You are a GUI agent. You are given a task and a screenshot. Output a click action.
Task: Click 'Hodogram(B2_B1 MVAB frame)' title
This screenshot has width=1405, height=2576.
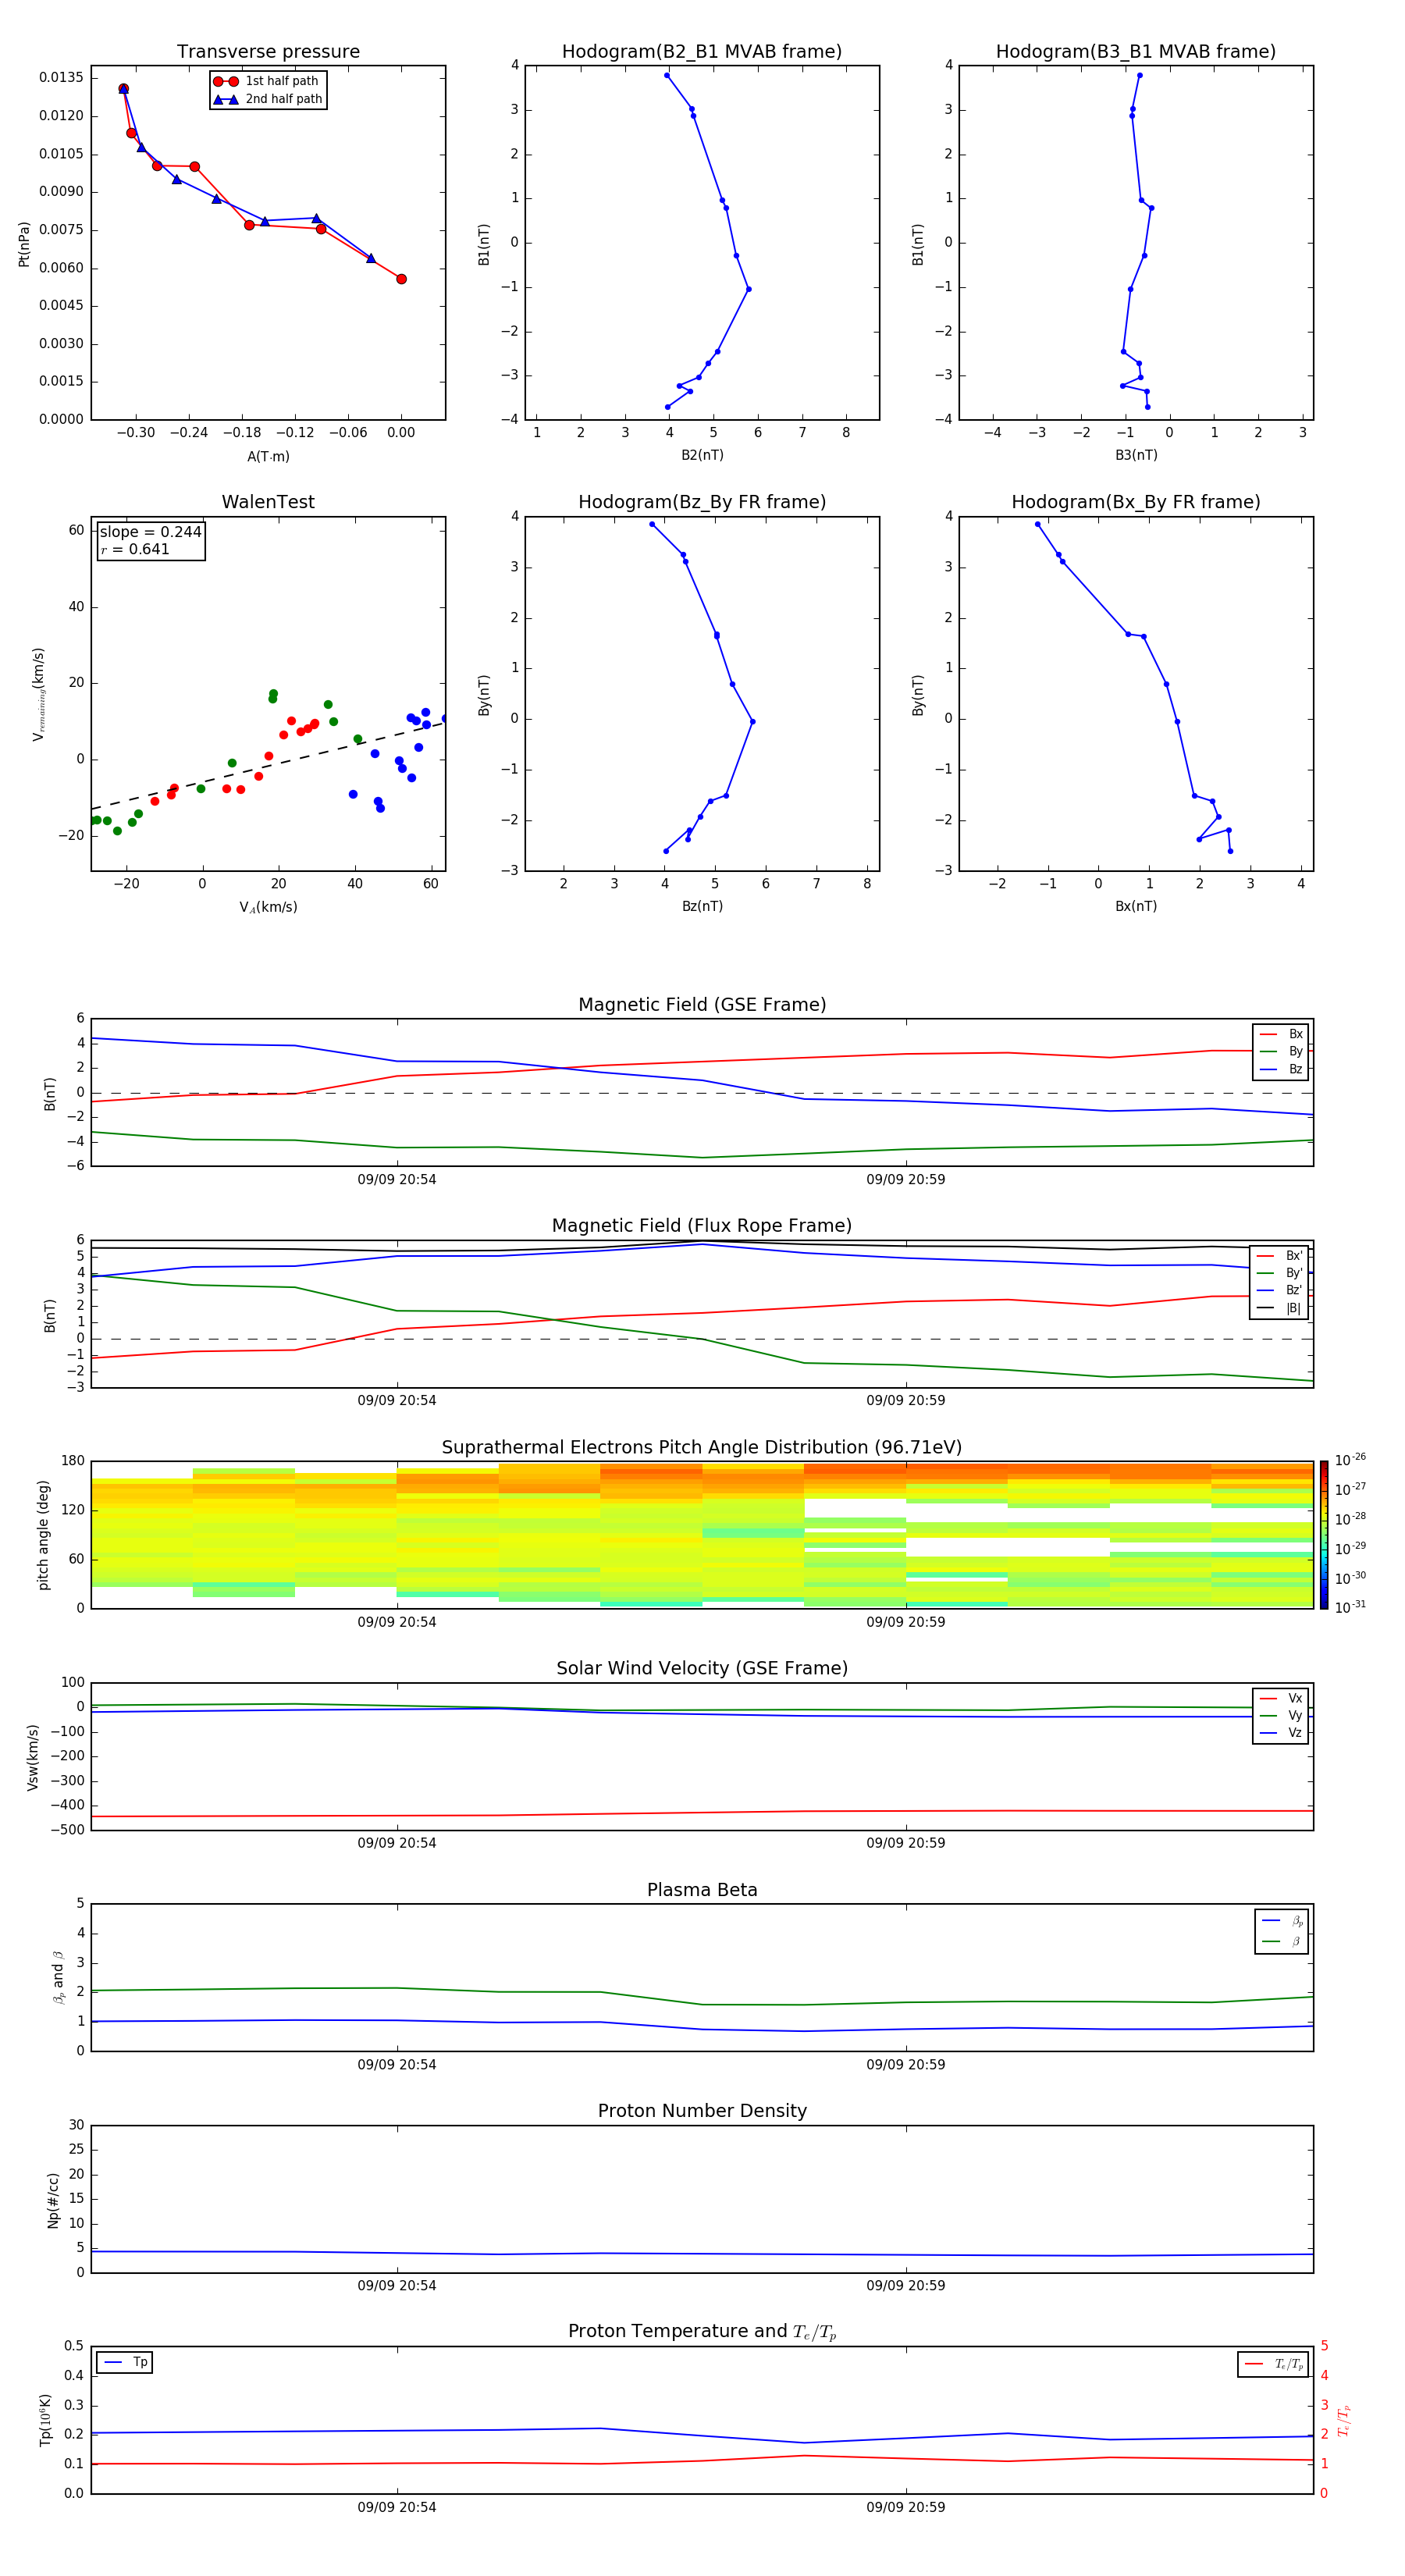pyautogui.click(x=702, y=51)
